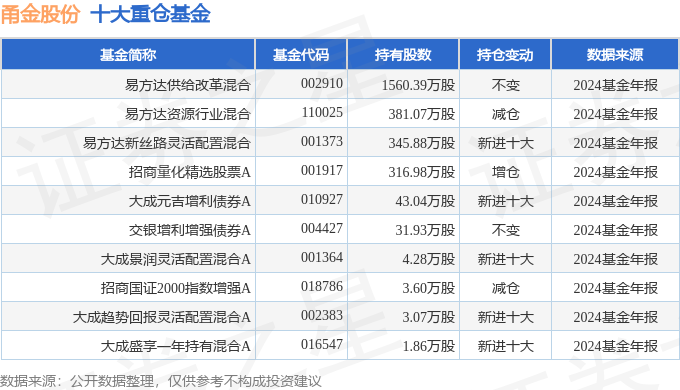Click 新进十大 in the 大成元吉增利债券A row
The height and width of the screenshot is (390, 680).
[x=505, y=201]
